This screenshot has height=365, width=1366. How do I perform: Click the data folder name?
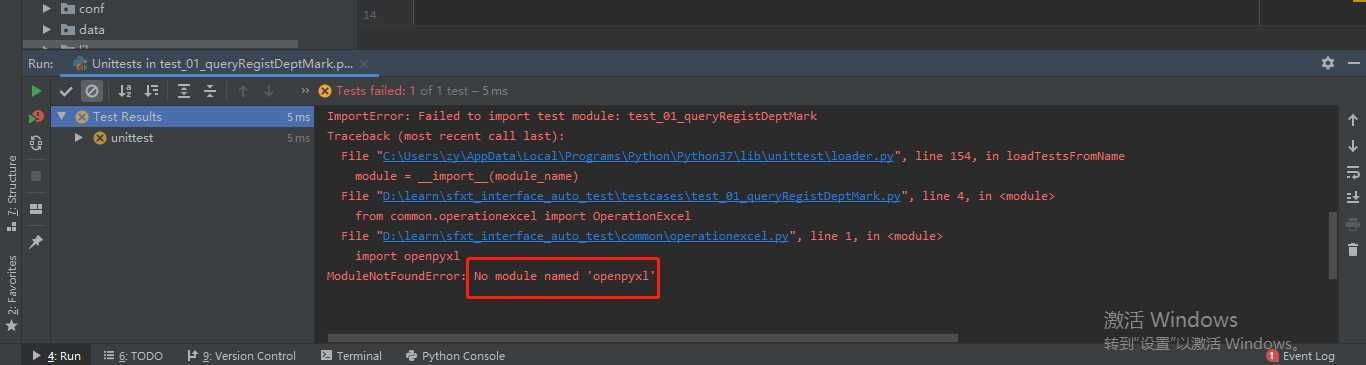click(92, 30)
